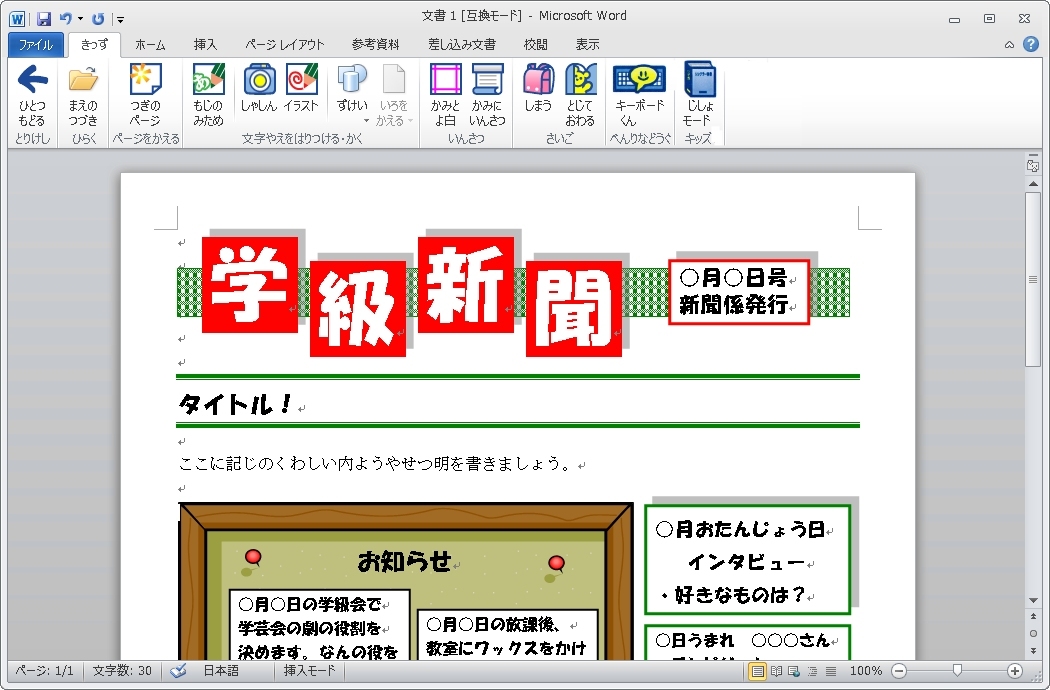Click とじておわる close and finish icon

580,80
